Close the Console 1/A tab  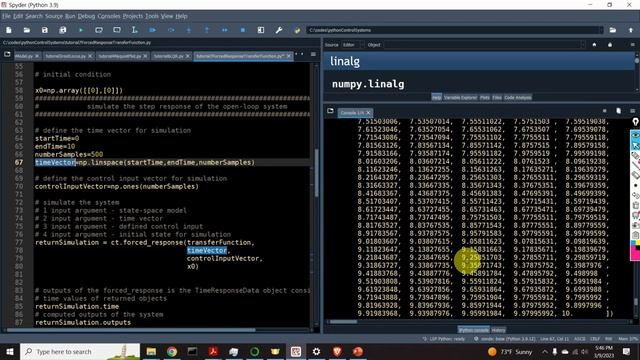click(x=368, y=113)
